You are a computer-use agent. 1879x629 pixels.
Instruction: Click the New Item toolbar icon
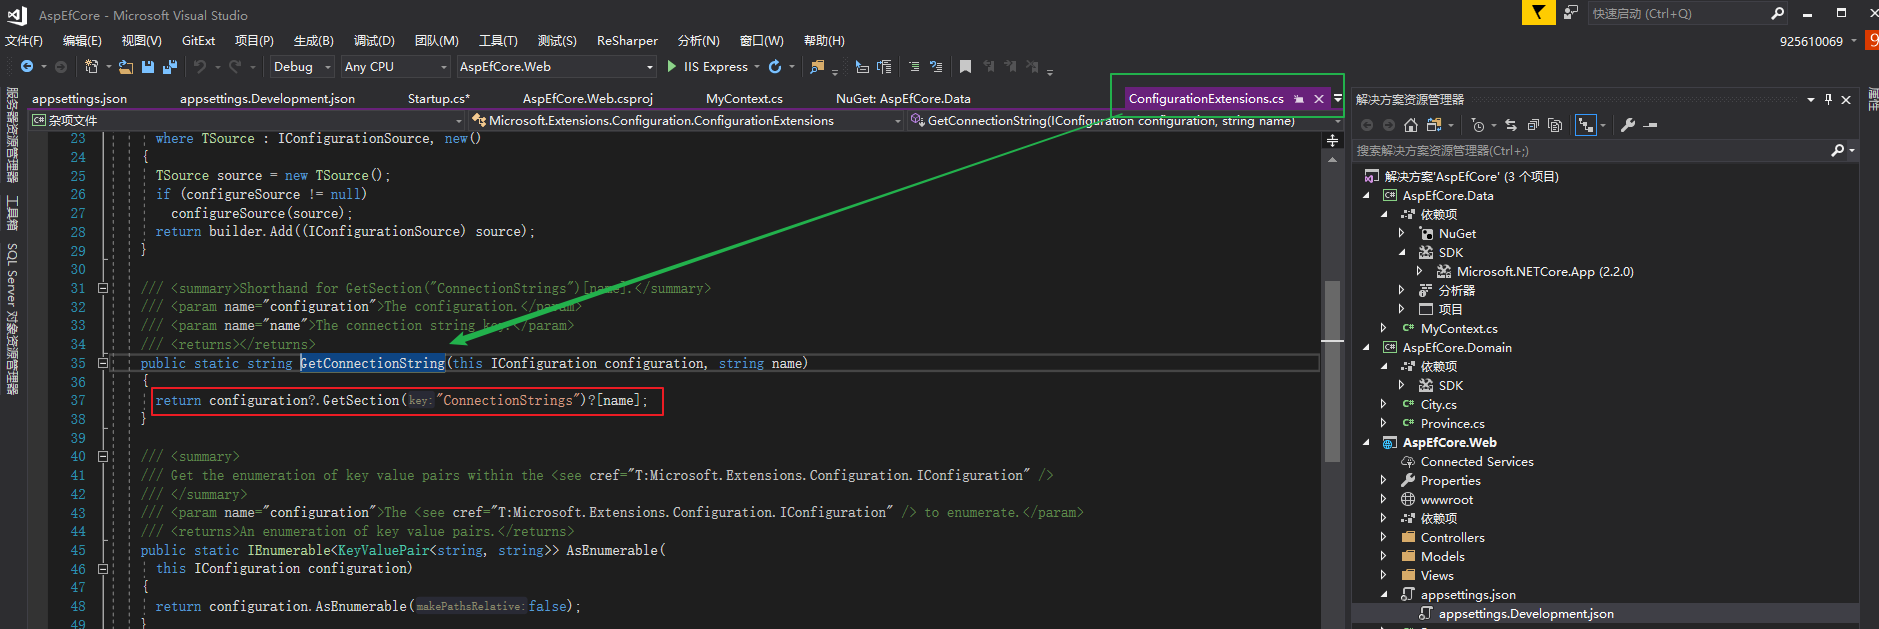tap(91, 67)
